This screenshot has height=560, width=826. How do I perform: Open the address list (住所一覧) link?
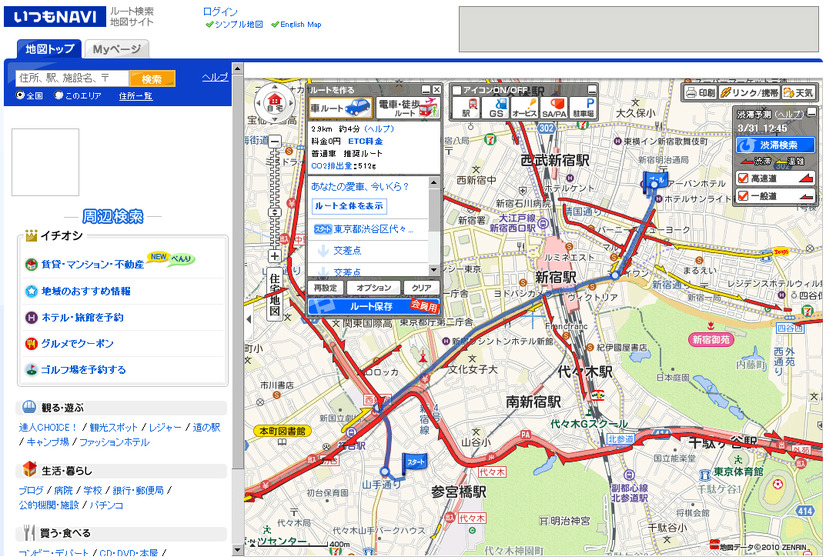[135, 96]
